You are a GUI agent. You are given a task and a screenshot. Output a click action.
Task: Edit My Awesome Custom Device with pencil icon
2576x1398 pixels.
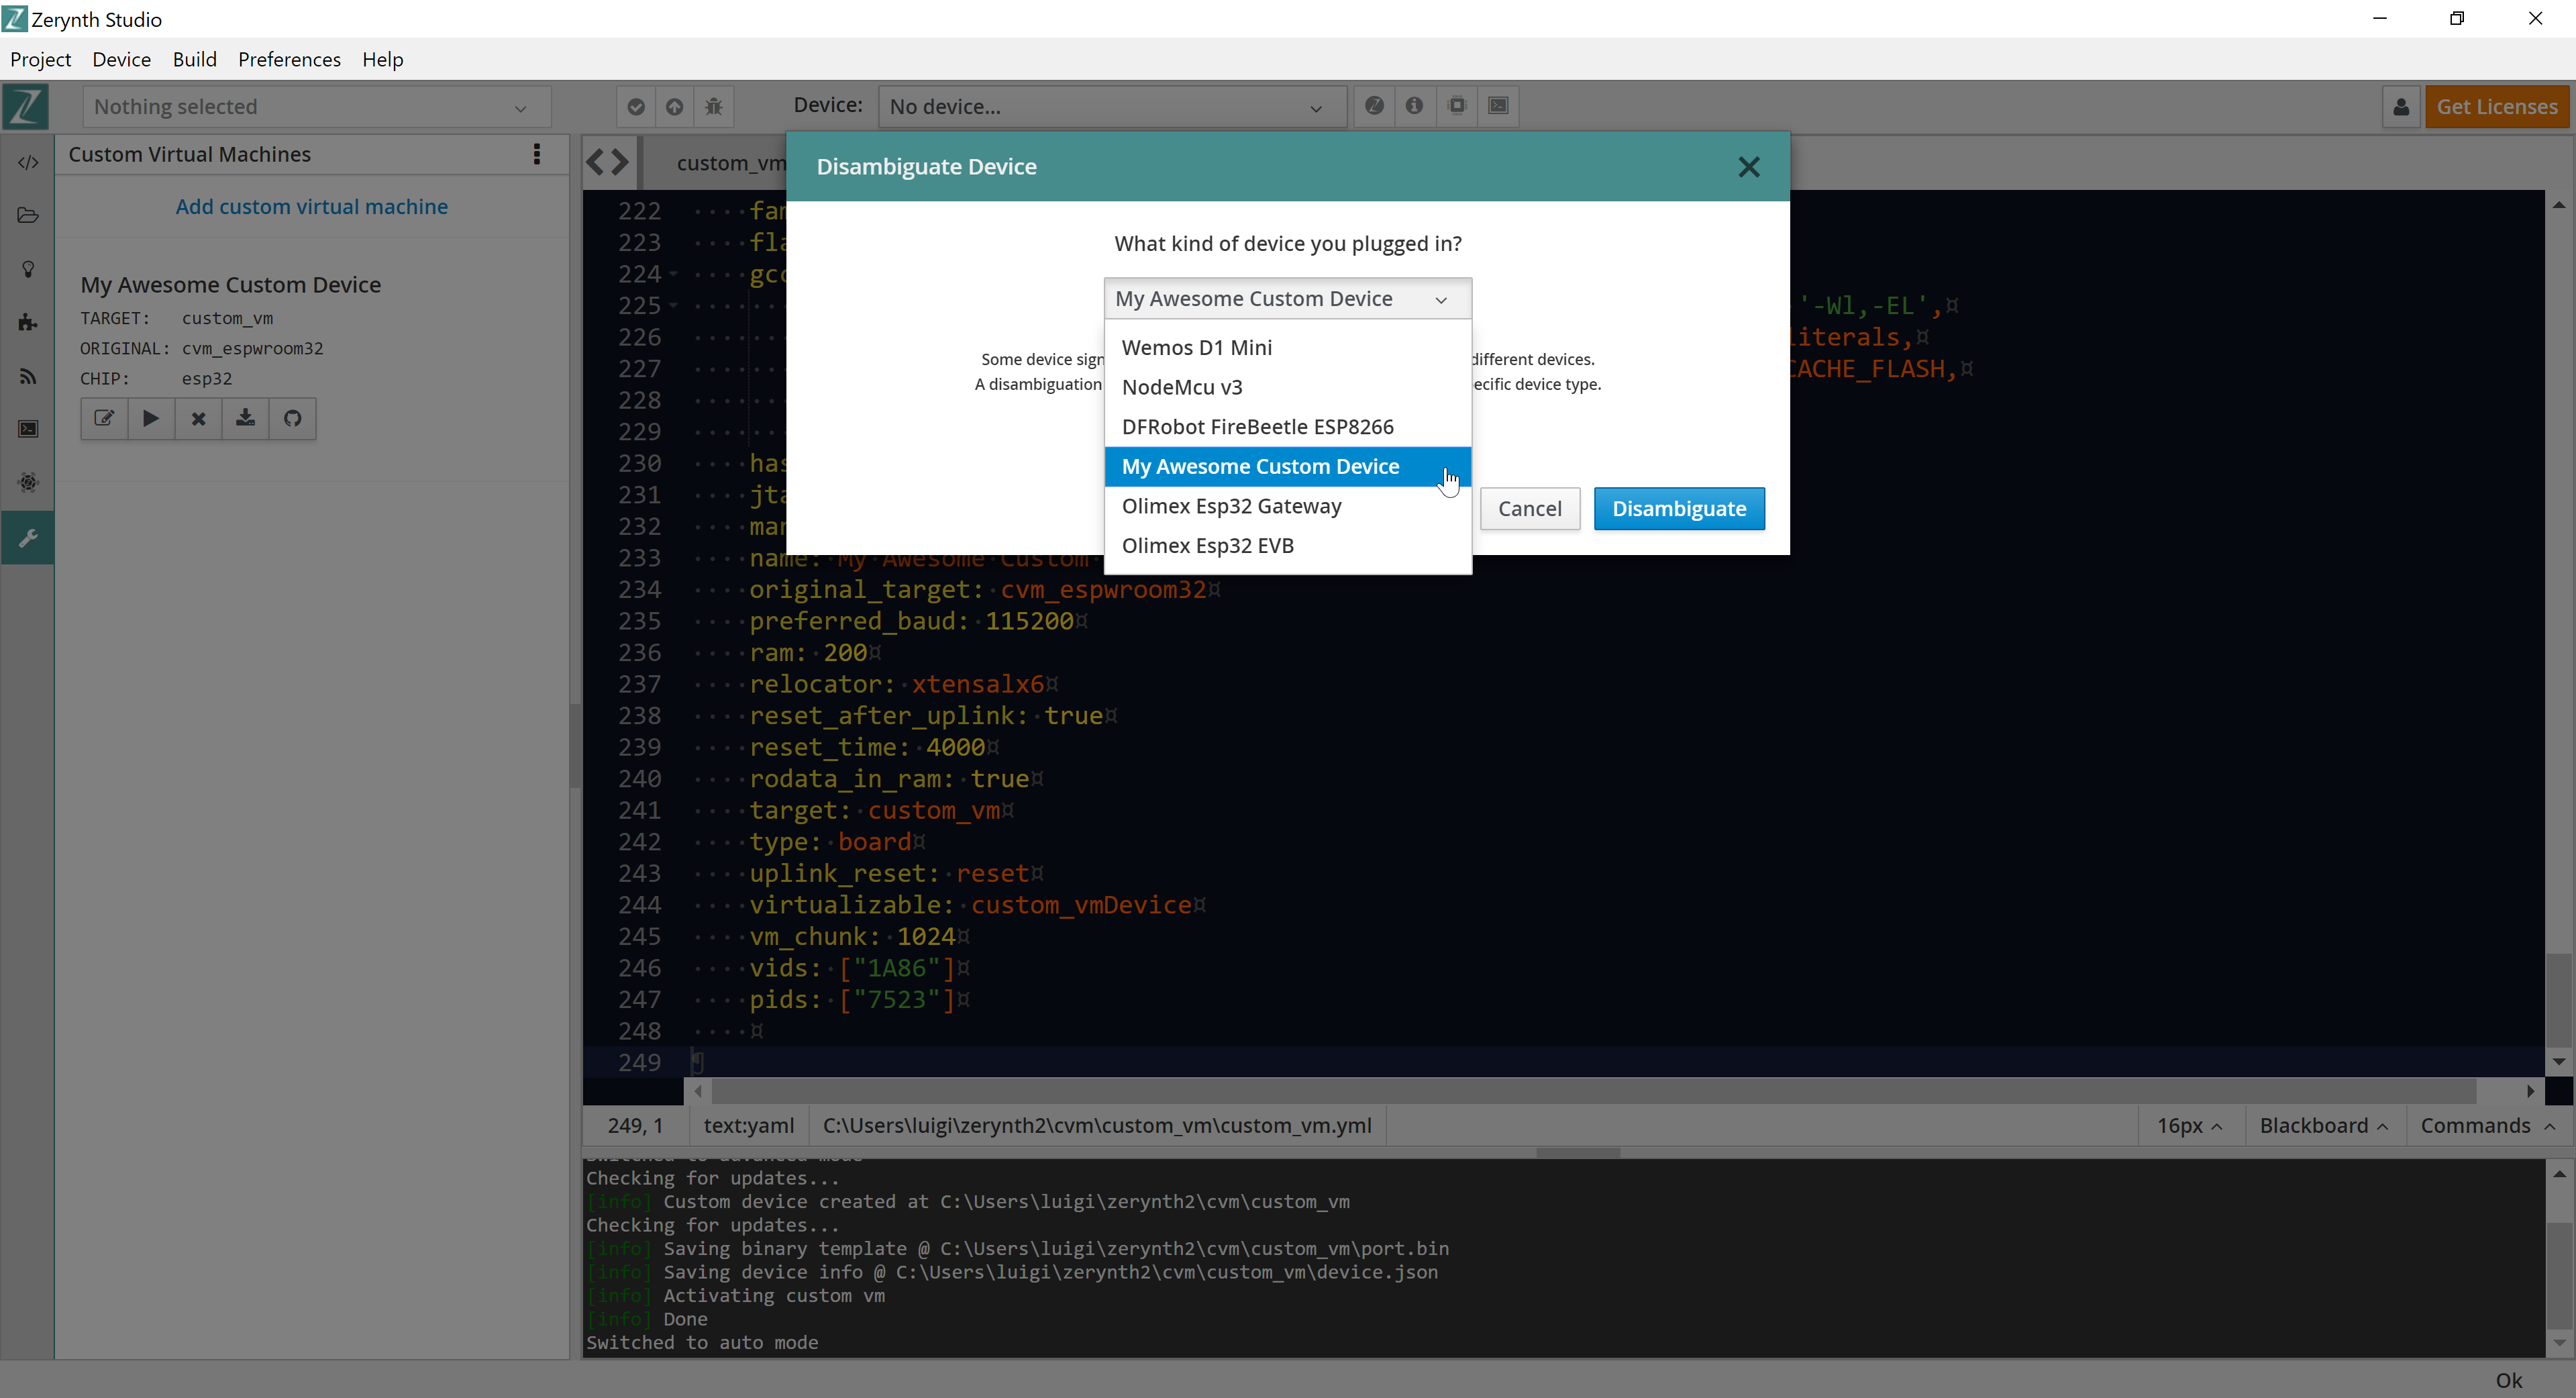tap(104, 419)
